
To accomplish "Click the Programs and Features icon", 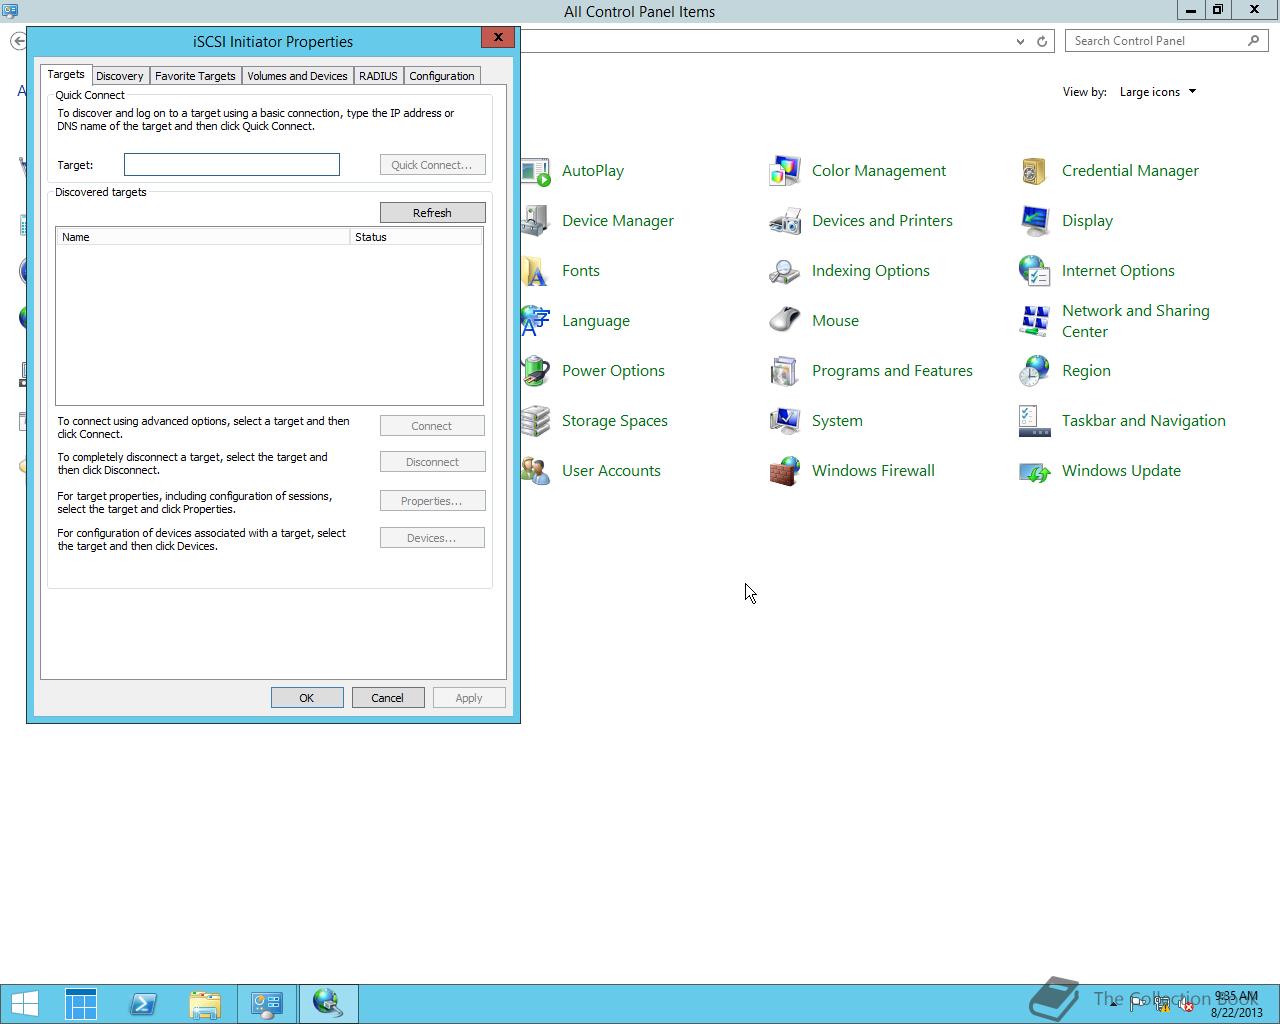I will pos(785,371).
